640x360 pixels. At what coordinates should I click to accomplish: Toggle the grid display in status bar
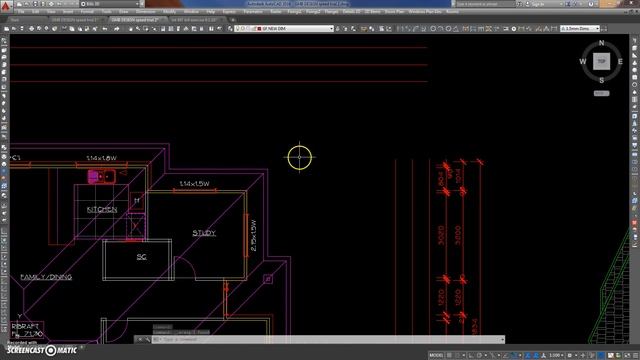(449, 356)
